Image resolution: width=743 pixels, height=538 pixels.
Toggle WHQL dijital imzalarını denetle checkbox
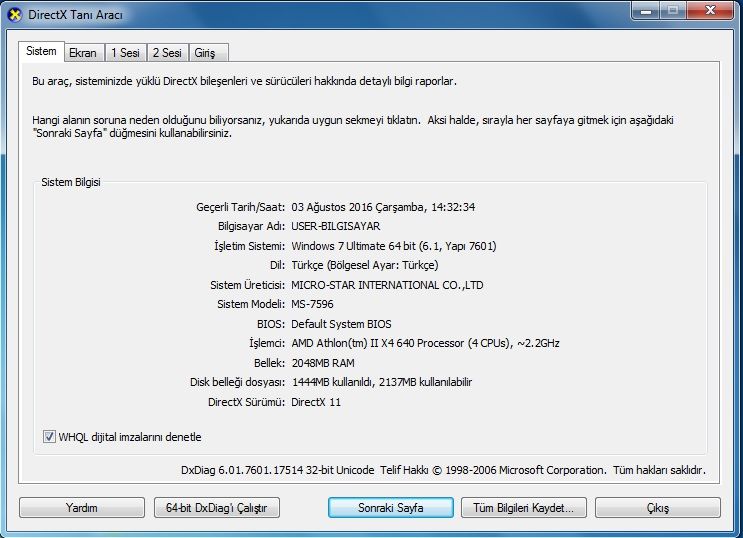pos(49,437)
